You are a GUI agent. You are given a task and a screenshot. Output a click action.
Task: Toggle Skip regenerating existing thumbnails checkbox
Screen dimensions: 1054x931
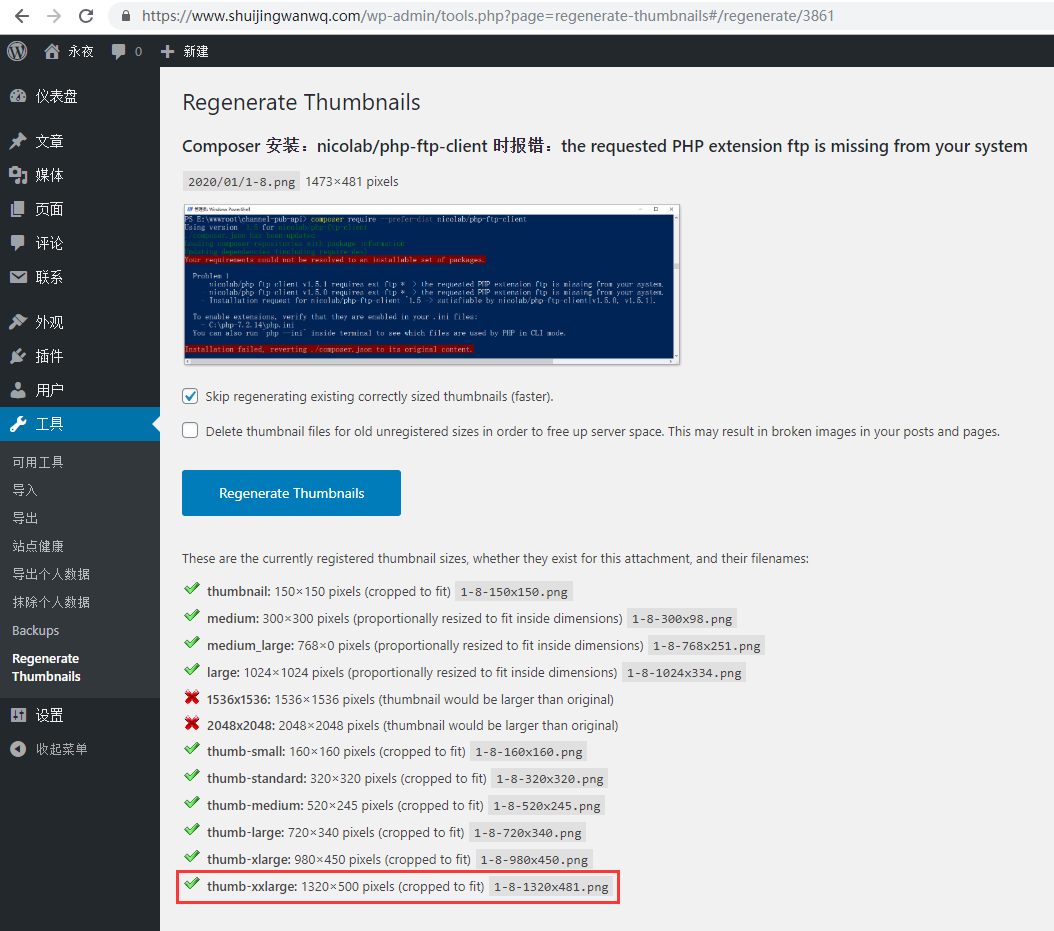click(x=190, y=396)
